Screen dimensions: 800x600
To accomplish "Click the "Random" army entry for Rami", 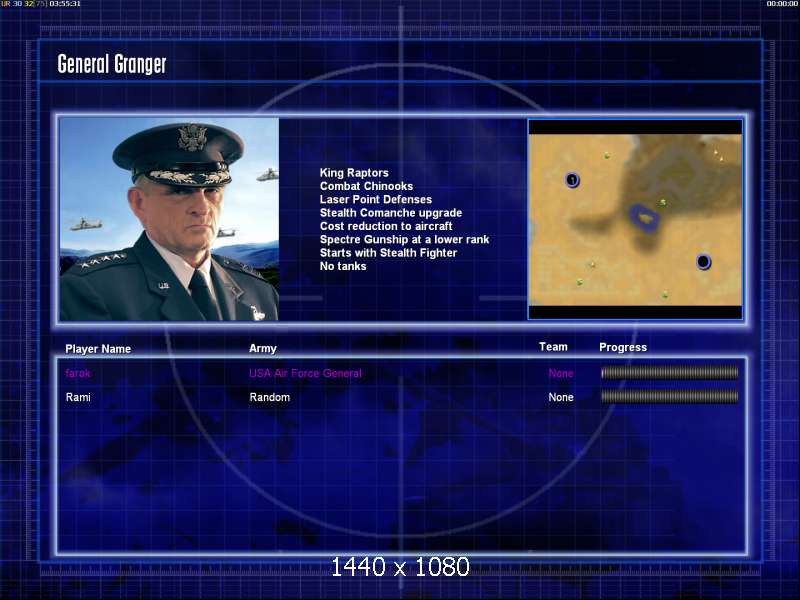I will pyautogui.click(x=269, y=397).
